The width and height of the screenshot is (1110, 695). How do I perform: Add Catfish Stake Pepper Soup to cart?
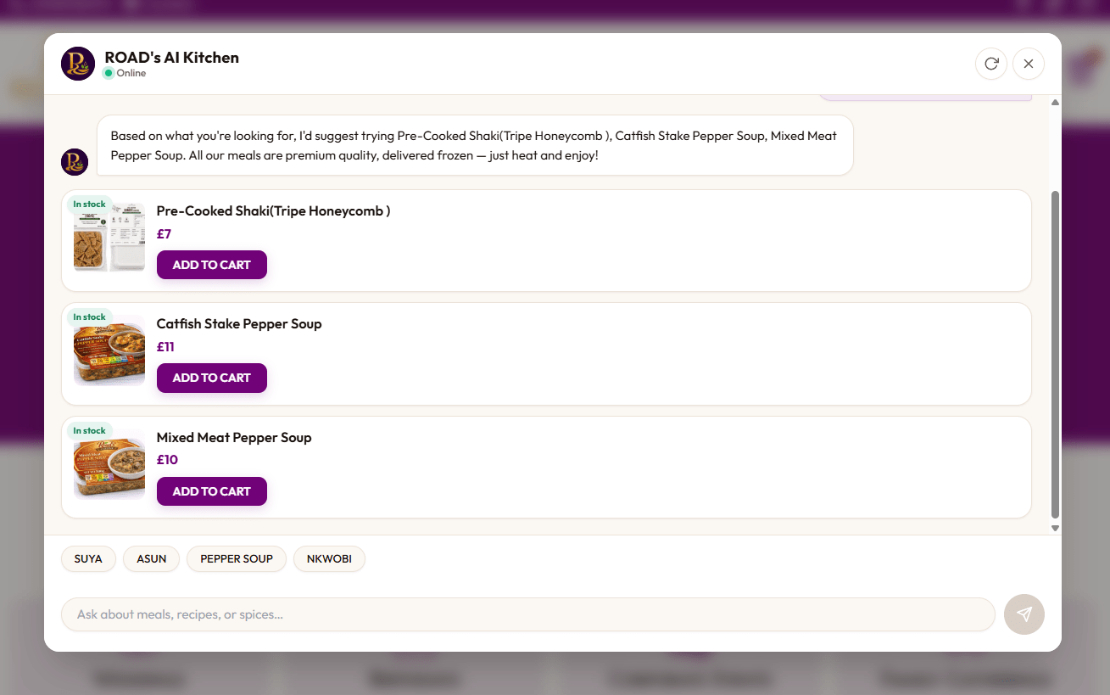click(212, 378)
